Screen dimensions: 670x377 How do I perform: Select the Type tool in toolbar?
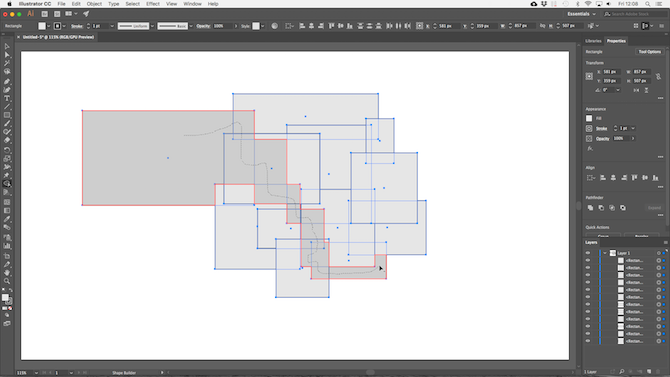pyautogui.click(x=7, y=98)
